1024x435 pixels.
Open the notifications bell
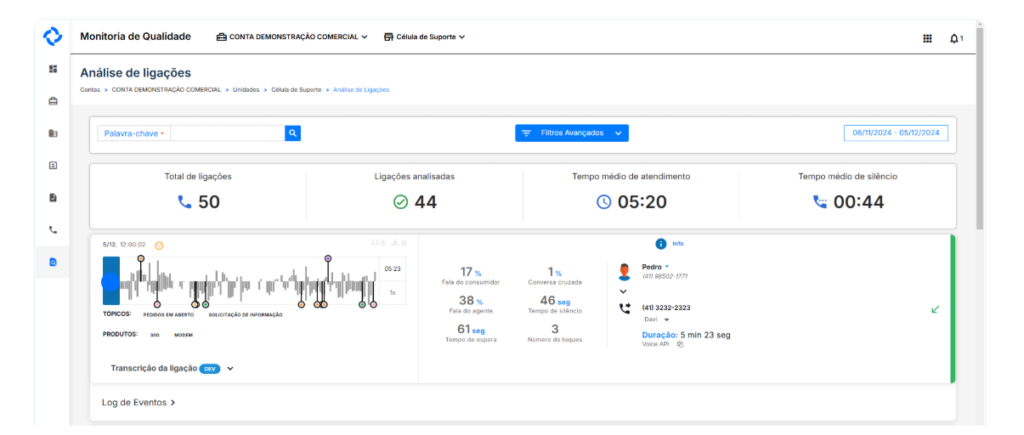[x=955, y=38]
